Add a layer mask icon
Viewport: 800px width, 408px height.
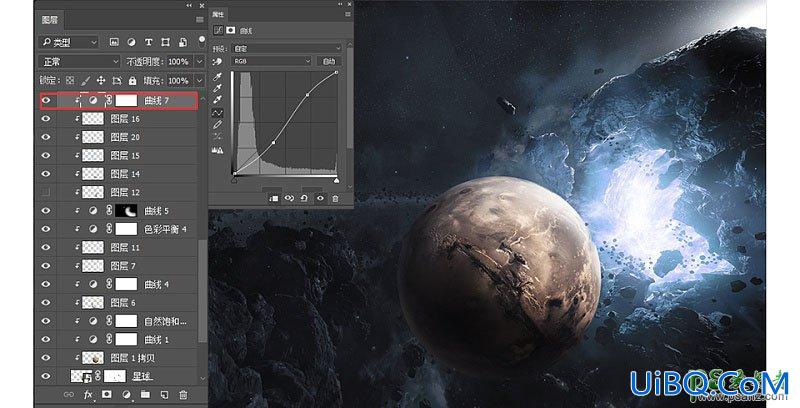[x=107, y=394]
